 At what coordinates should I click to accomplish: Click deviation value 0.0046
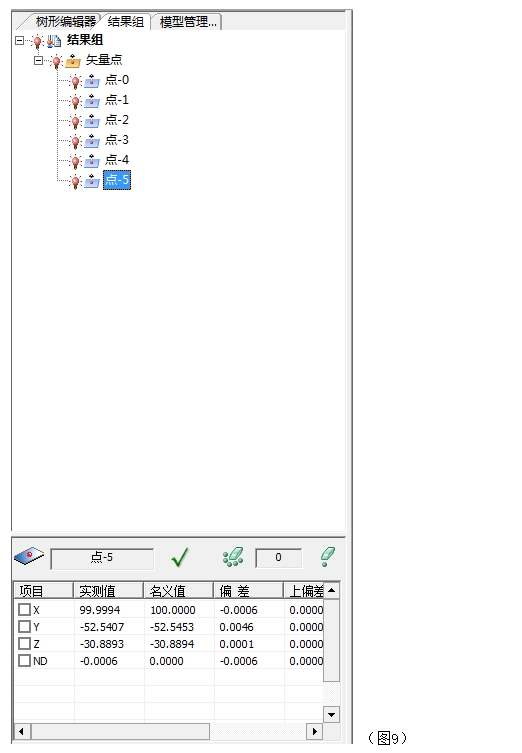(x=236, y=627)
